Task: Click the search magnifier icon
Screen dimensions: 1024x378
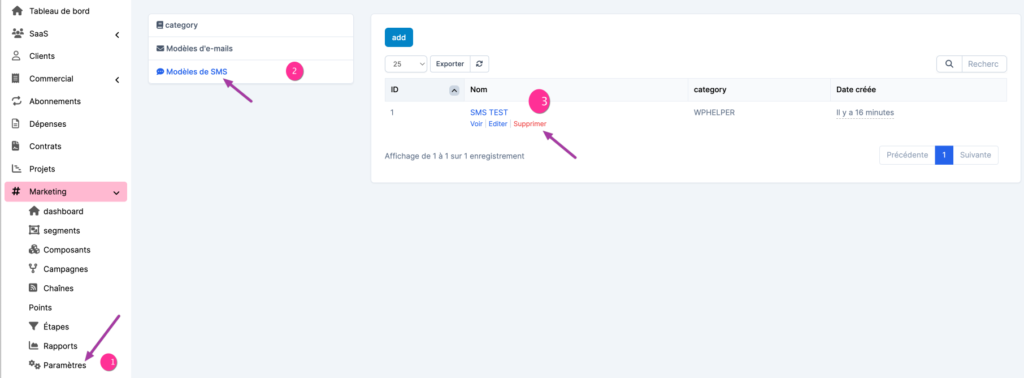Action: click(x=949, y=64)
